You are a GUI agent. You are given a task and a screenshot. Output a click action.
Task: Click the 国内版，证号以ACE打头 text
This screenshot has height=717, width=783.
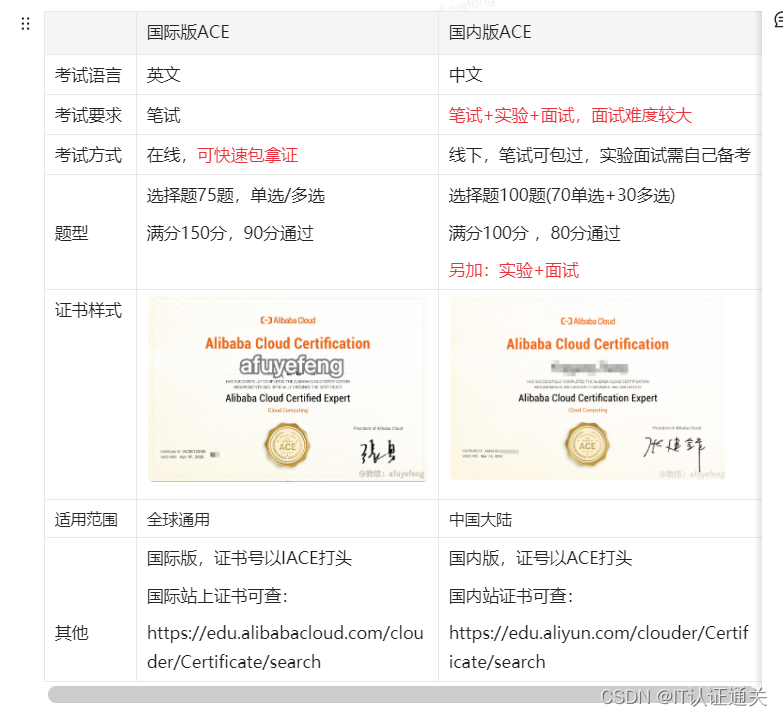pos(540,558)
